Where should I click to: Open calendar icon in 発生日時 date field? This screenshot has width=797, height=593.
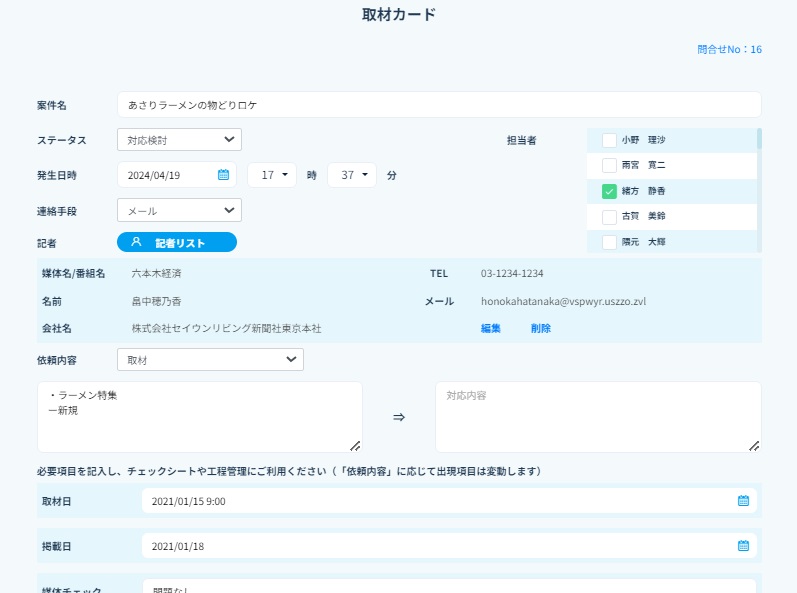(223, 175)
